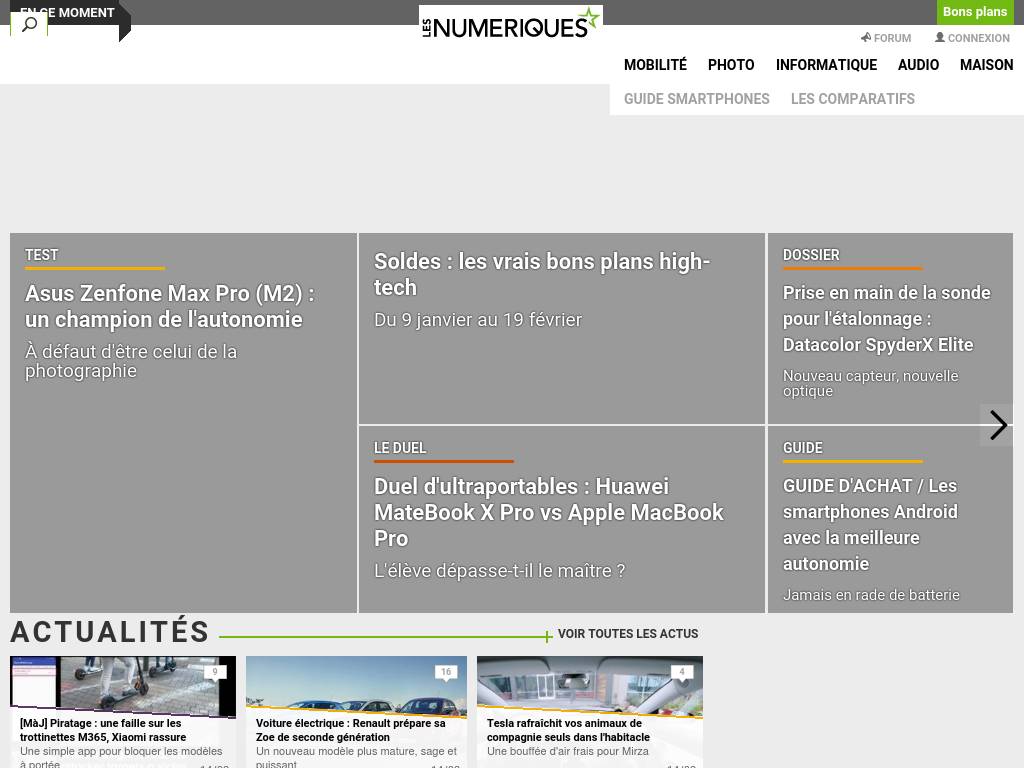
Task: Open Asus Zenfone Max Pro M2 test
Action: coord(169,306)
